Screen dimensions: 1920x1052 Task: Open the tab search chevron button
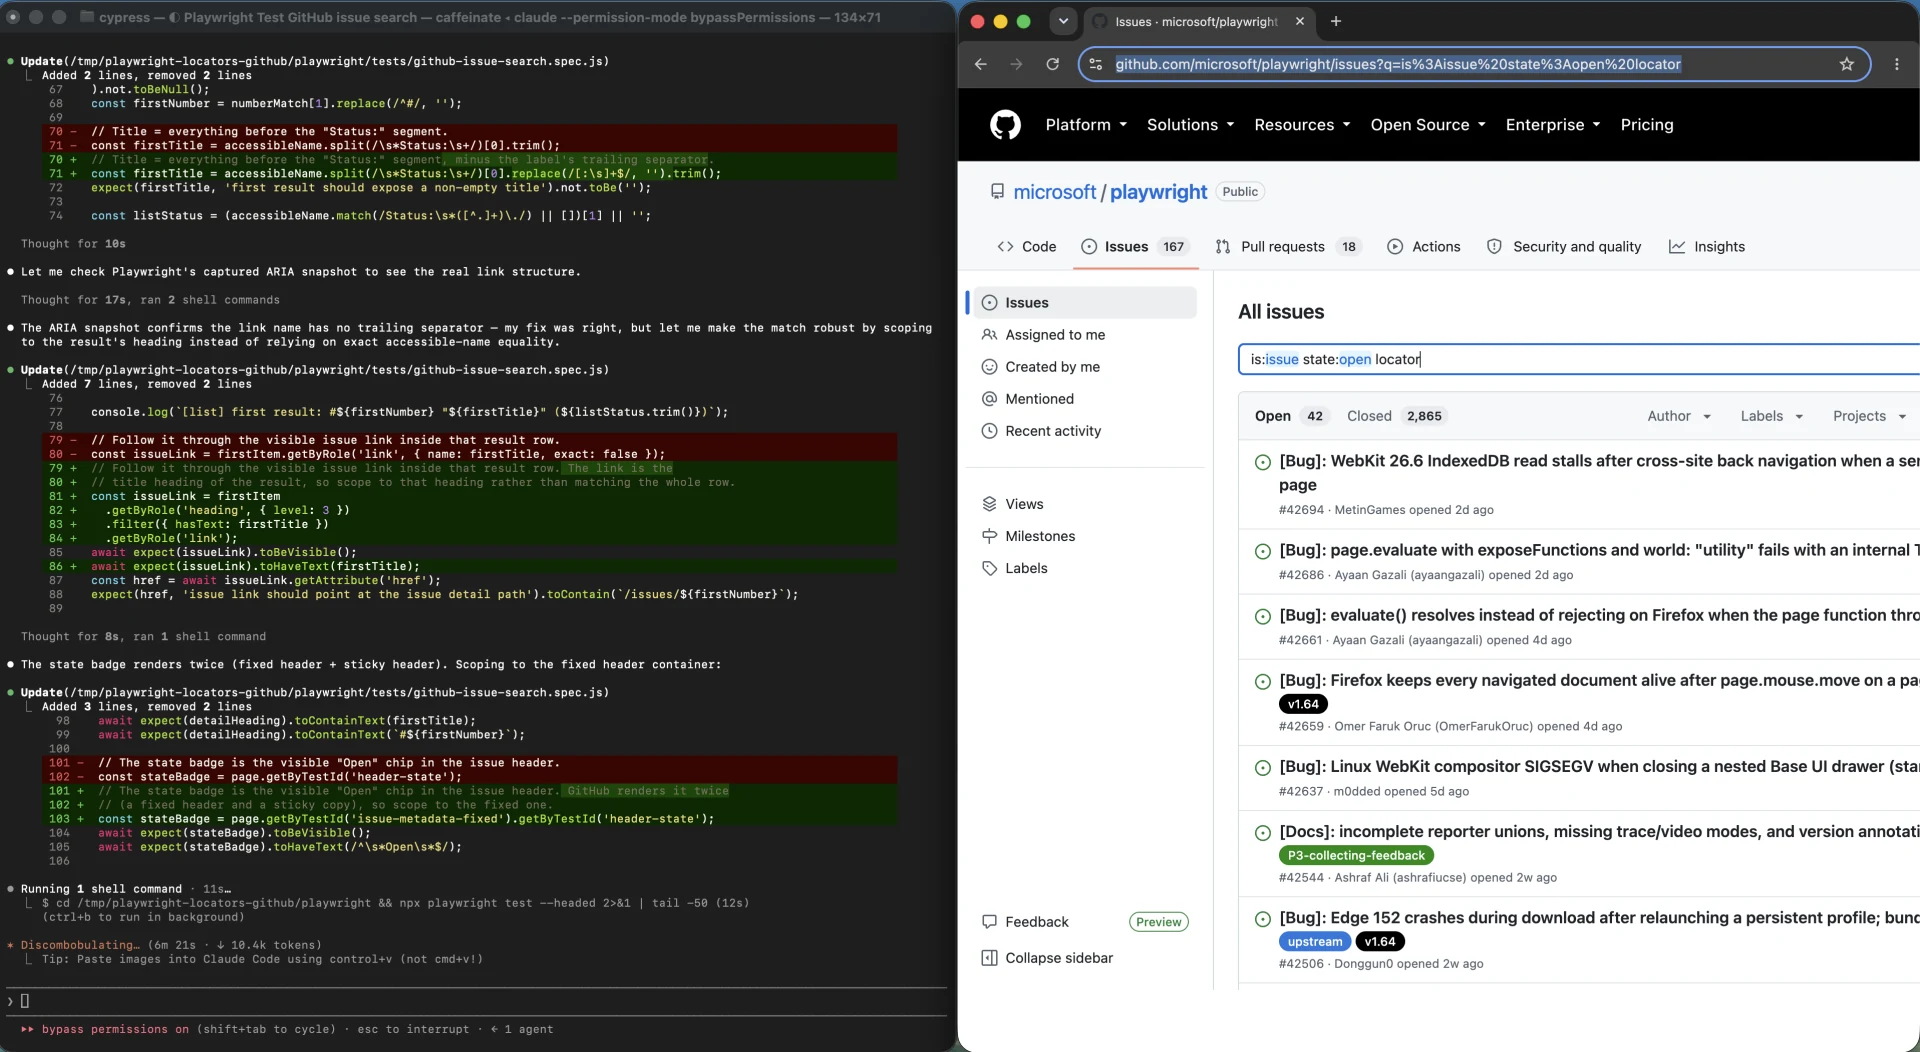pyautogui.click(x=1063, y=21)
